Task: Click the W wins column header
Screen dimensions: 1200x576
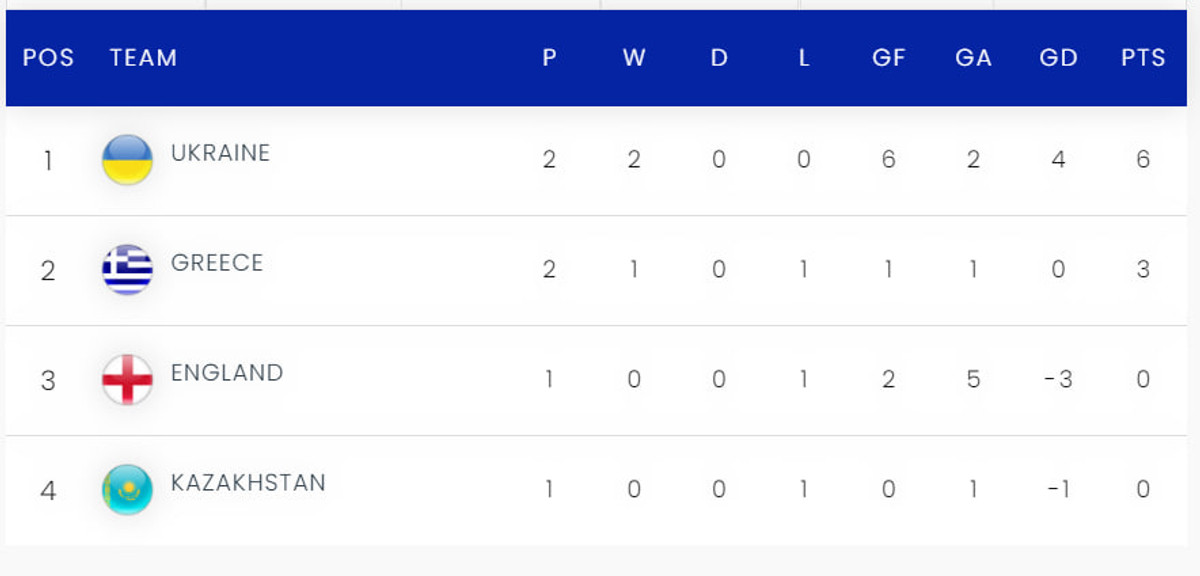Action: (634, 58)
